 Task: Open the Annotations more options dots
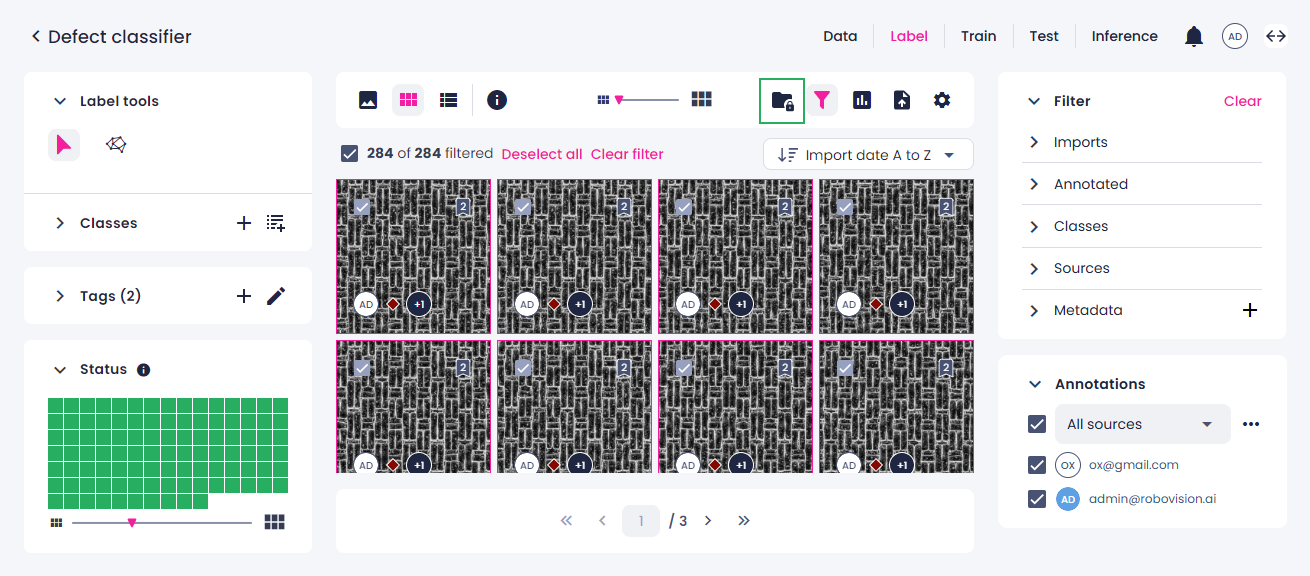tap(1251, 424)
